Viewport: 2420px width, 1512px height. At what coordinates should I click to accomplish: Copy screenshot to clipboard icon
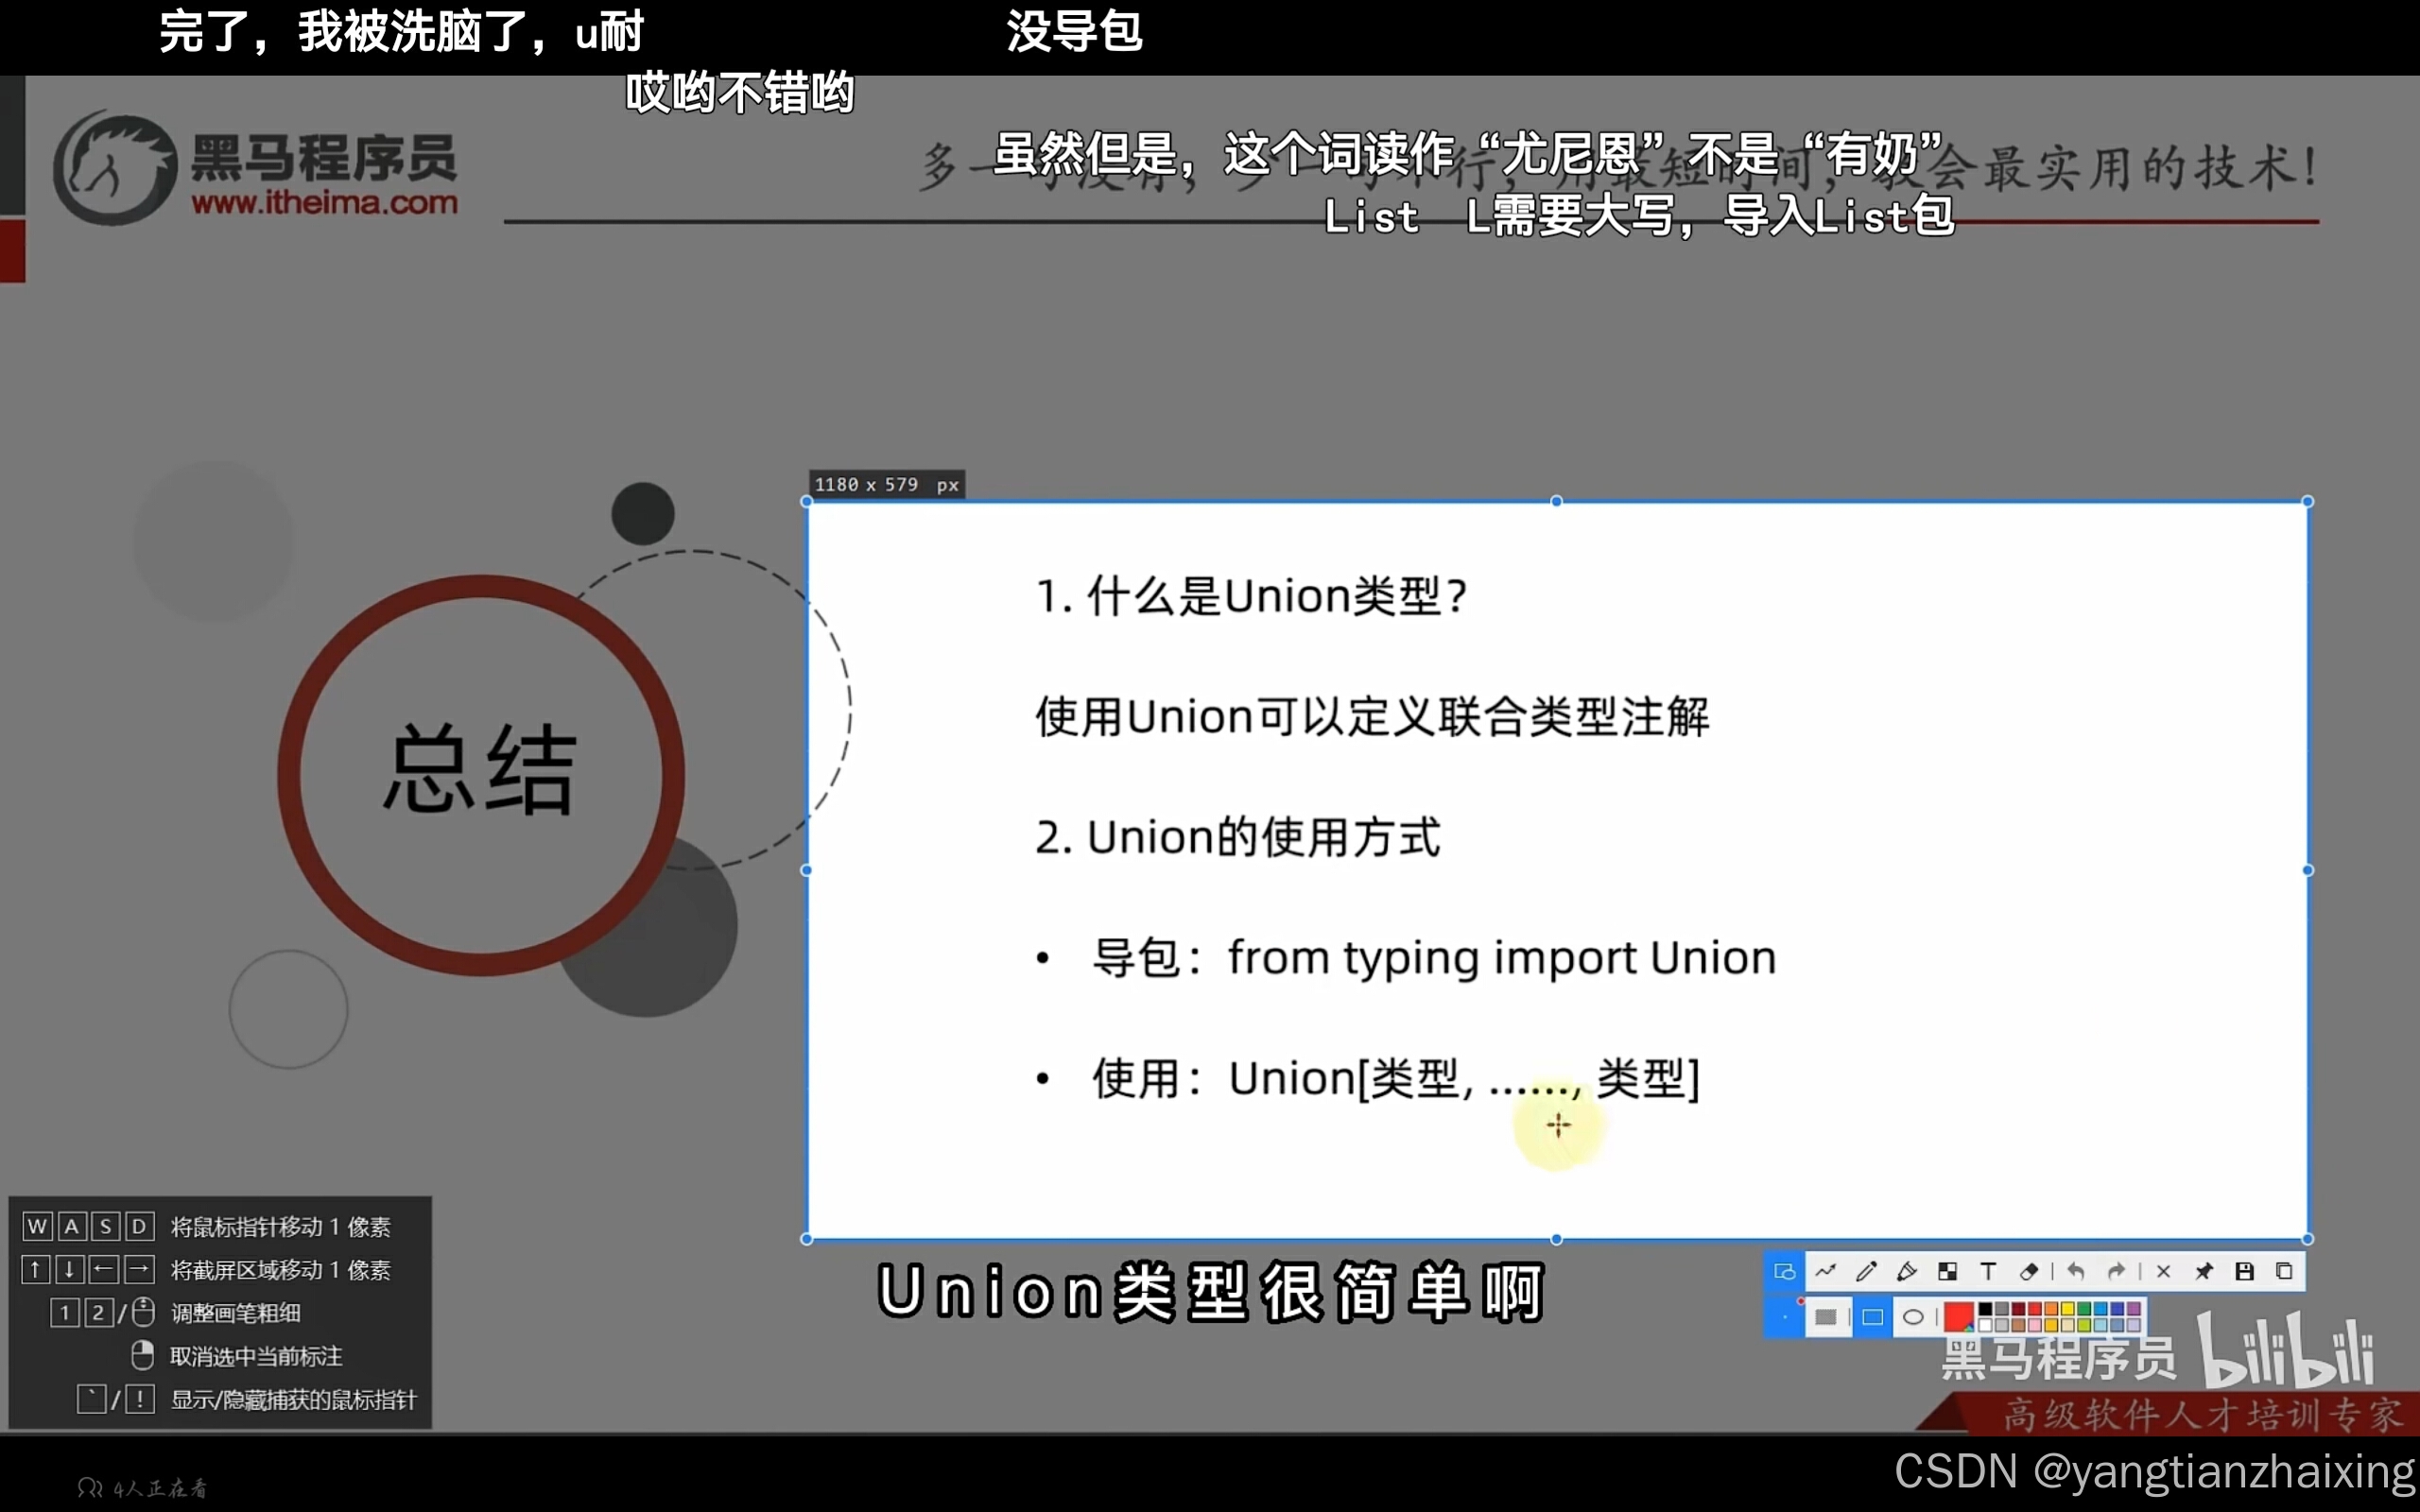[2284, 1272]
